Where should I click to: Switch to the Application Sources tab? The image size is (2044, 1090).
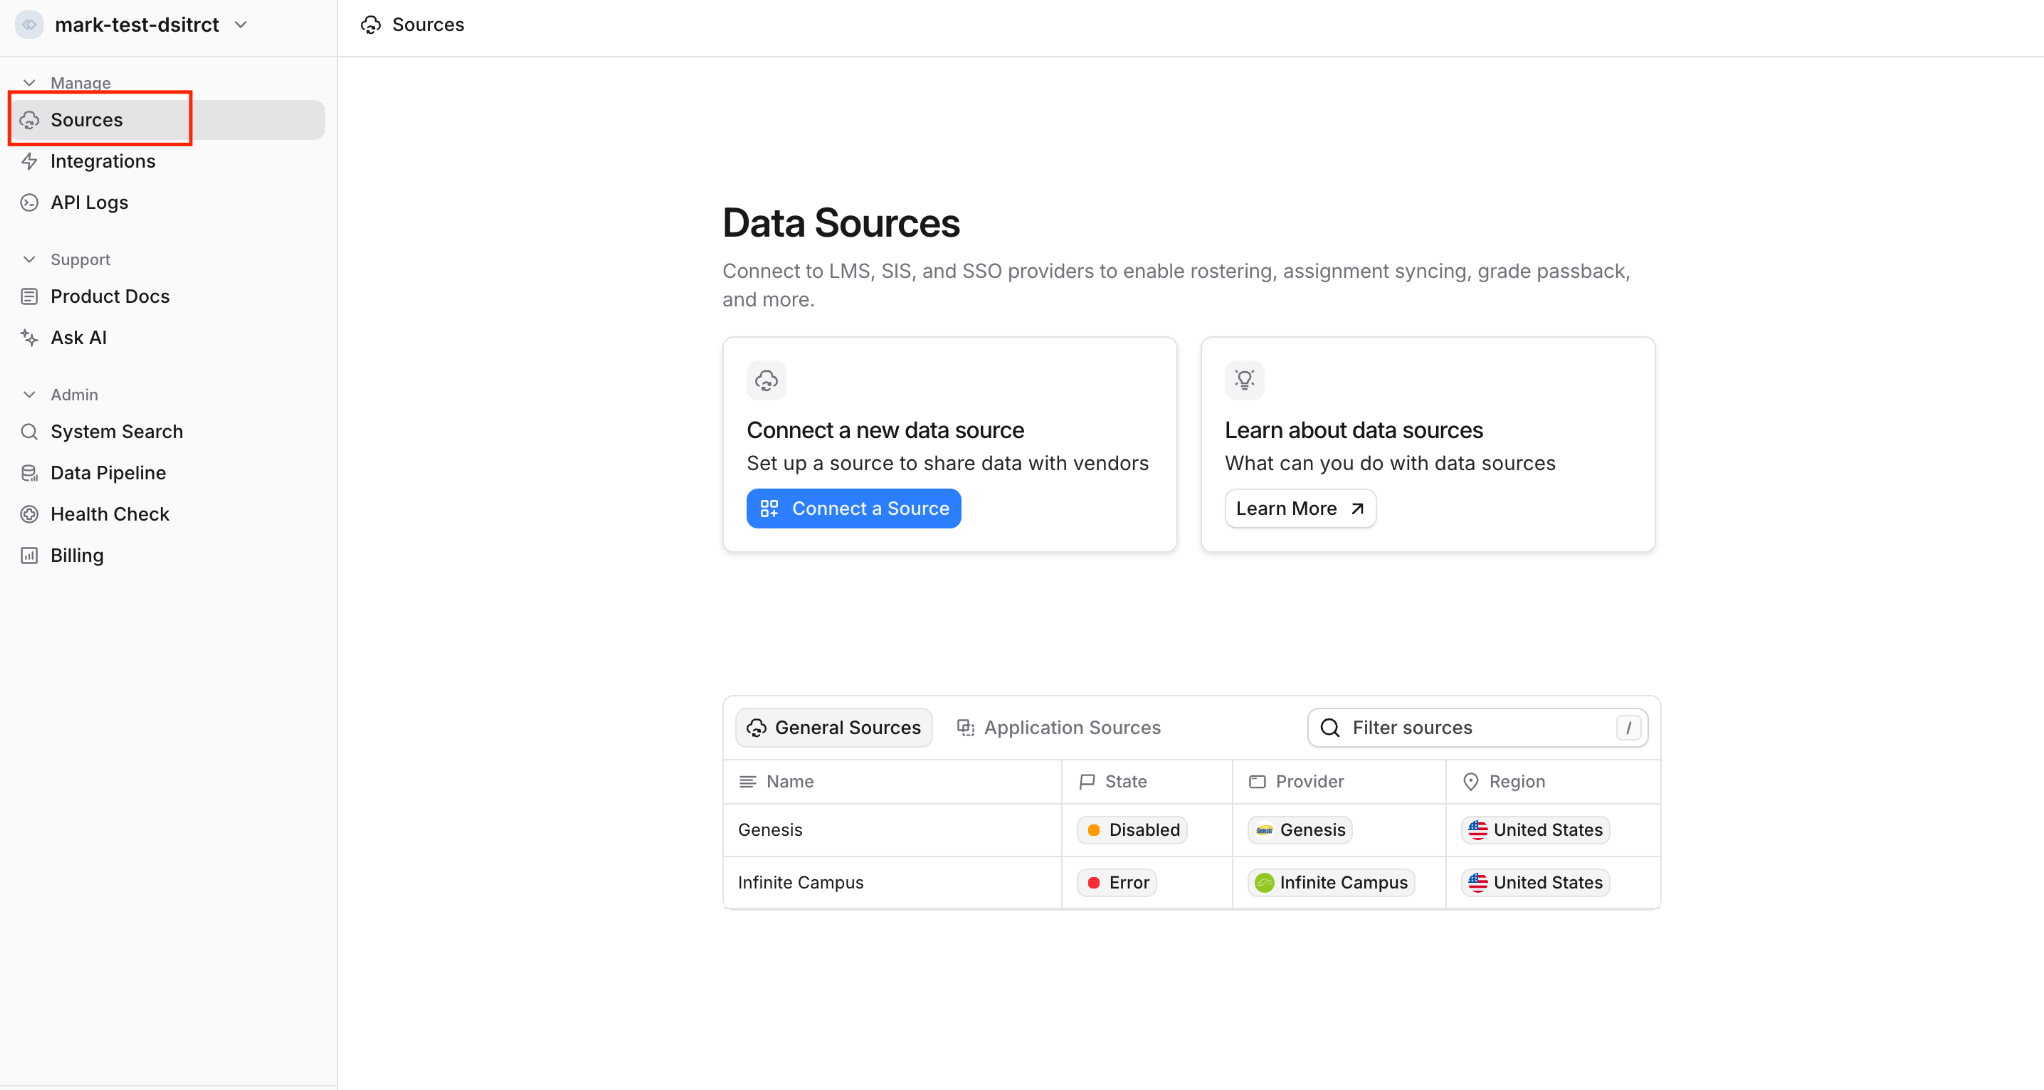(x=1058, y=728)
